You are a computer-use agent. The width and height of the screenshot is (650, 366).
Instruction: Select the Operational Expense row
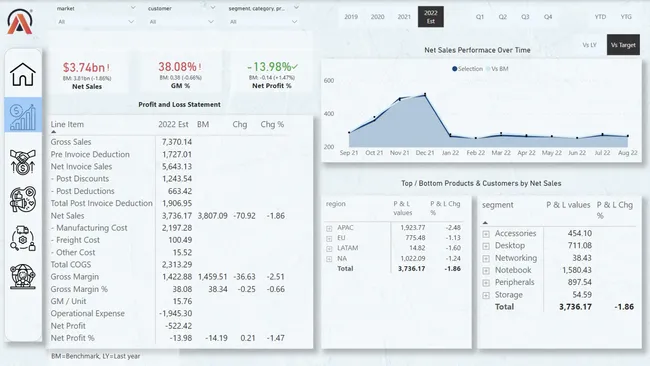point(87,314)
